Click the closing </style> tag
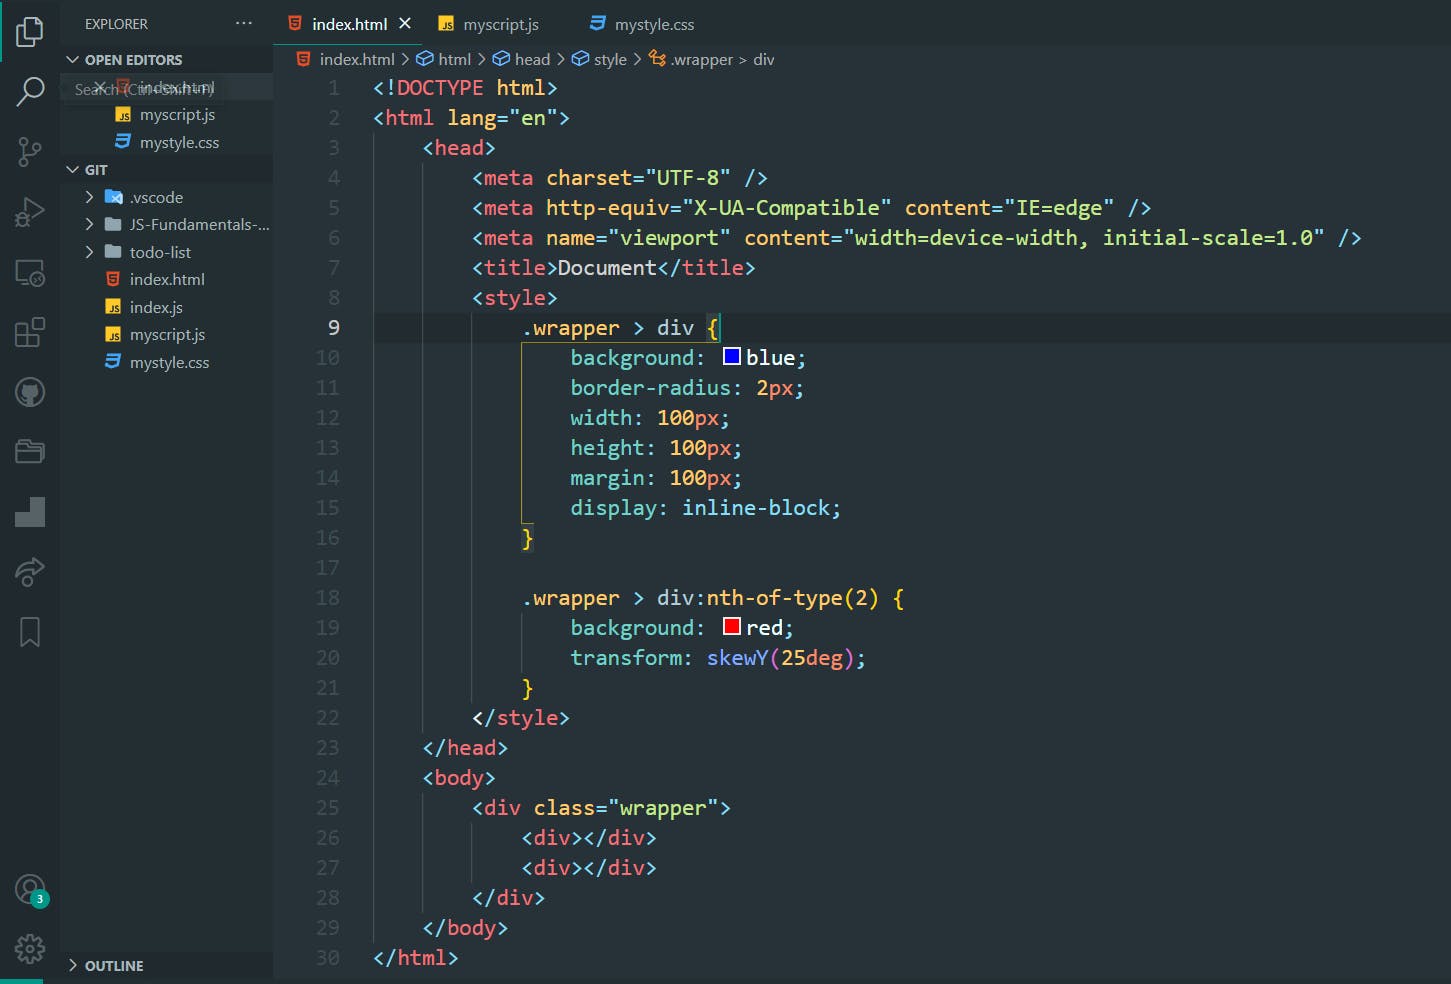1451x984 pixels. tap(521, 718)
